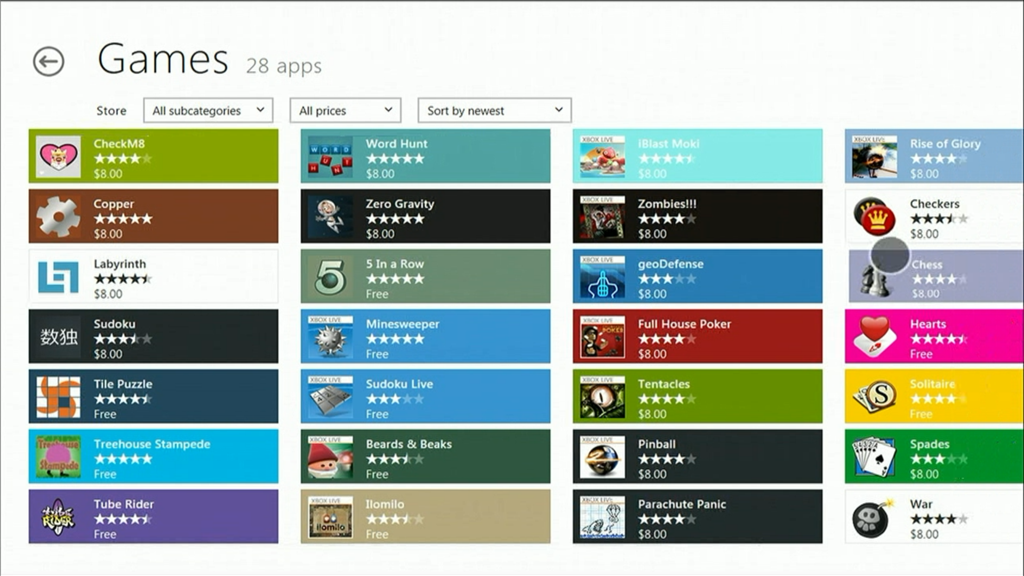Click the Beards & Beaks name

coord(409,444)
